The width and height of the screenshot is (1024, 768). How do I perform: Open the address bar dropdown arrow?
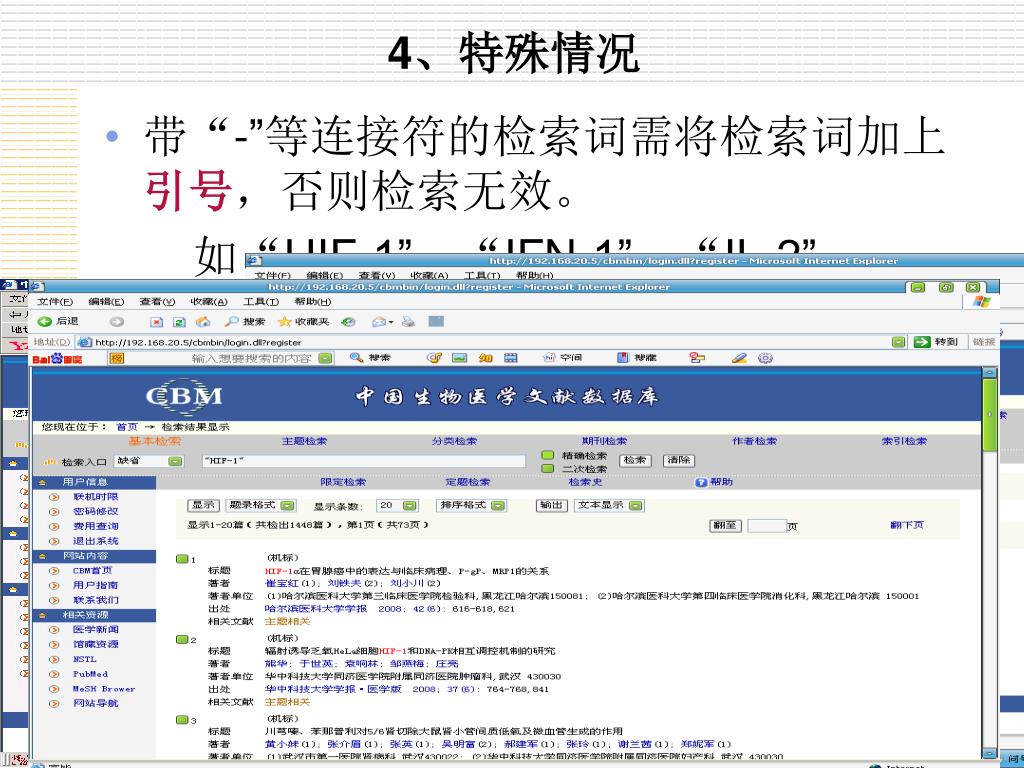click(x=899, y=342)
